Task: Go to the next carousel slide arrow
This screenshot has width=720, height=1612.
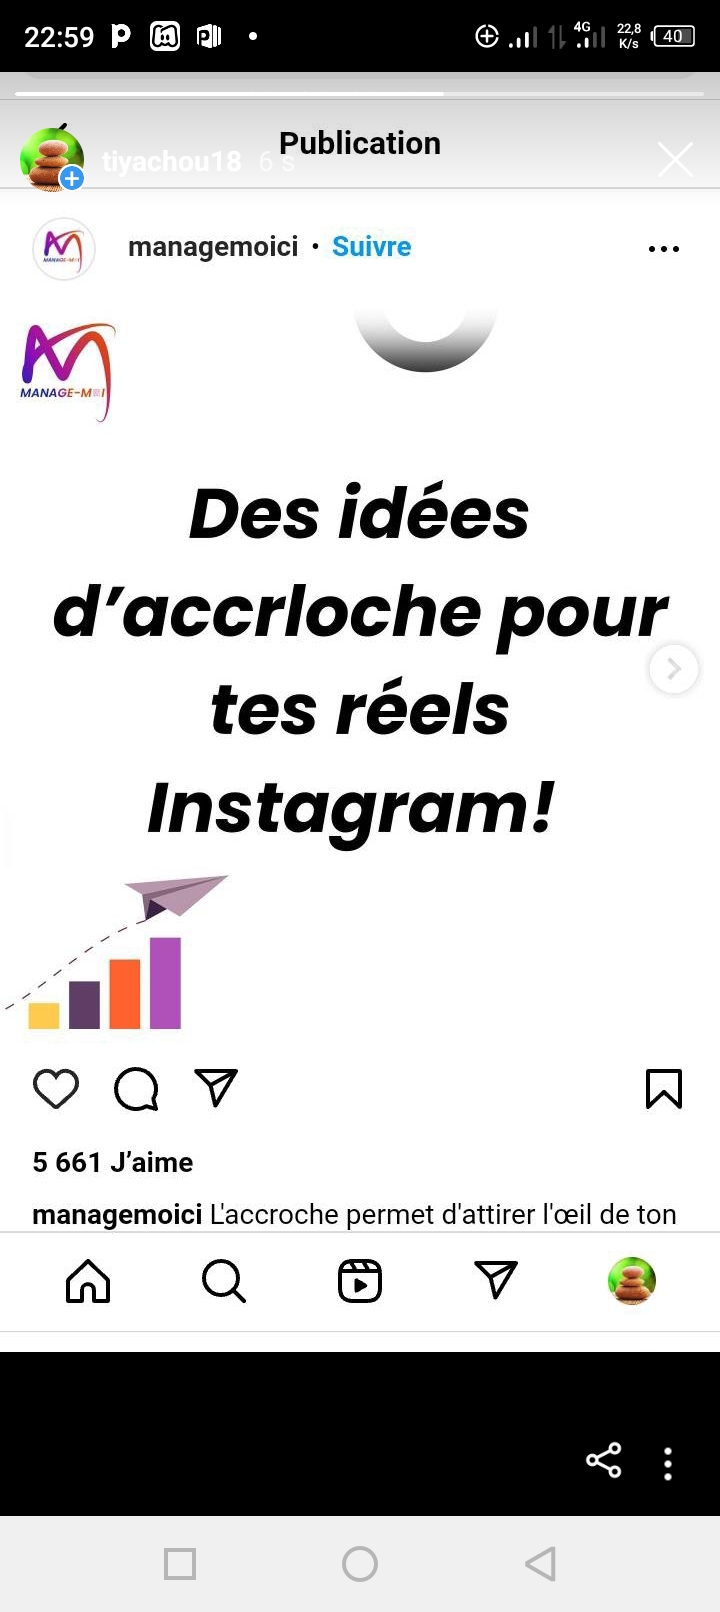Action: 674,668
